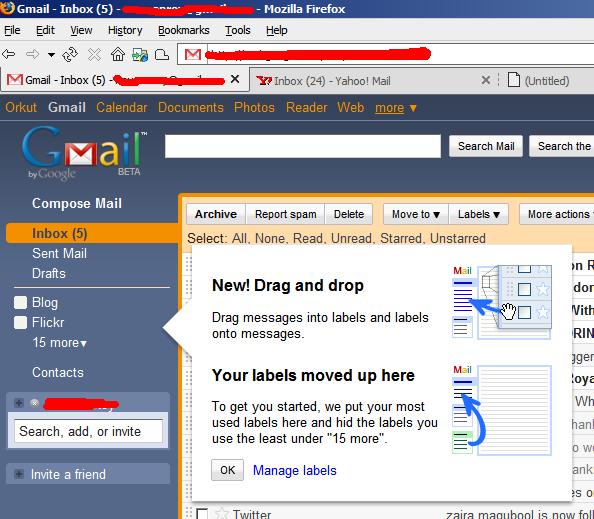Screen dimensions: 594x519
Task: Open Photos link
Action: (254, 107)
